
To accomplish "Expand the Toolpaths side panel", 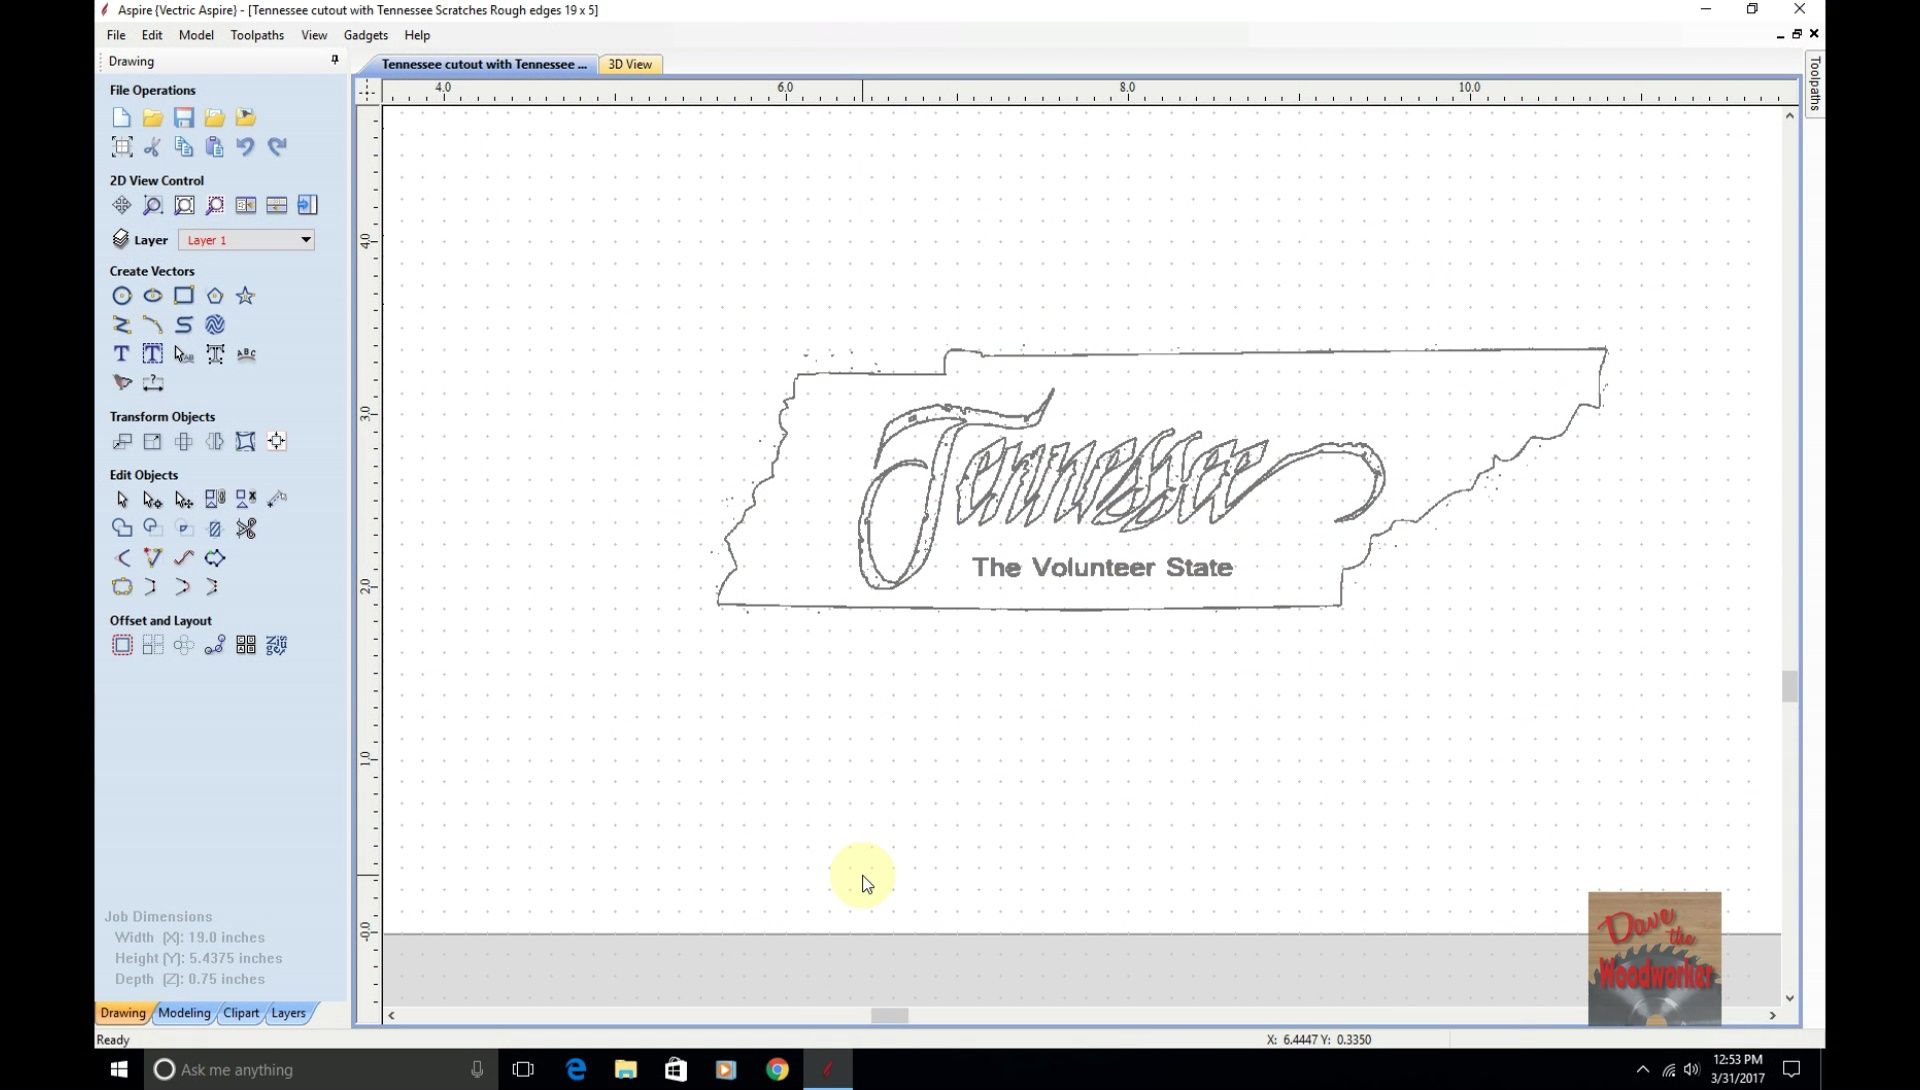I will [1814, 85].
